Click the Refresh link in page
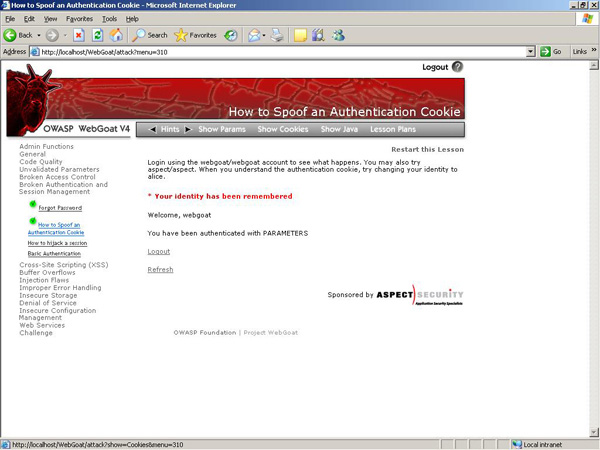This screenshot has width=600, height=450. tap(160, 270)
